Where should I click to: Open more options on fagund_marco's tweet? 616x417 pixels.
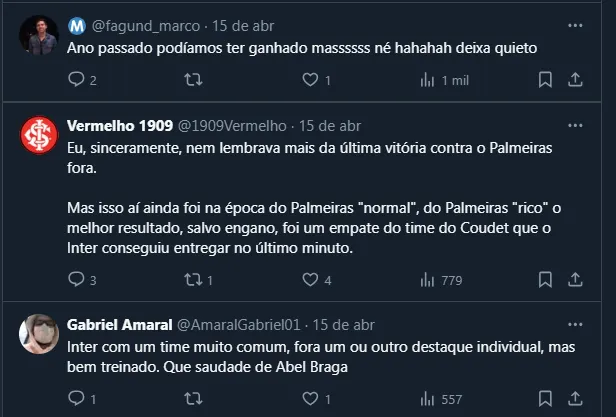(x=575, y=25)
